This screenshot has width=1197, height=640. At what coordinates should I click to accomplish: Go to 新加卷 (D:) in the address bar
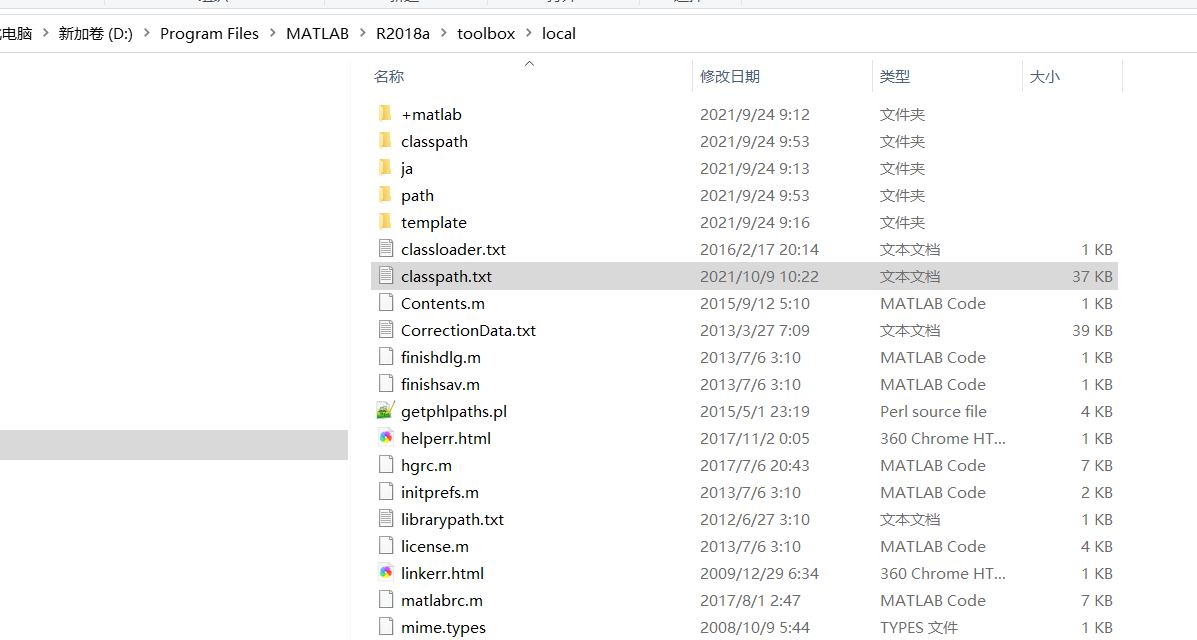click(x=95, y=33)
